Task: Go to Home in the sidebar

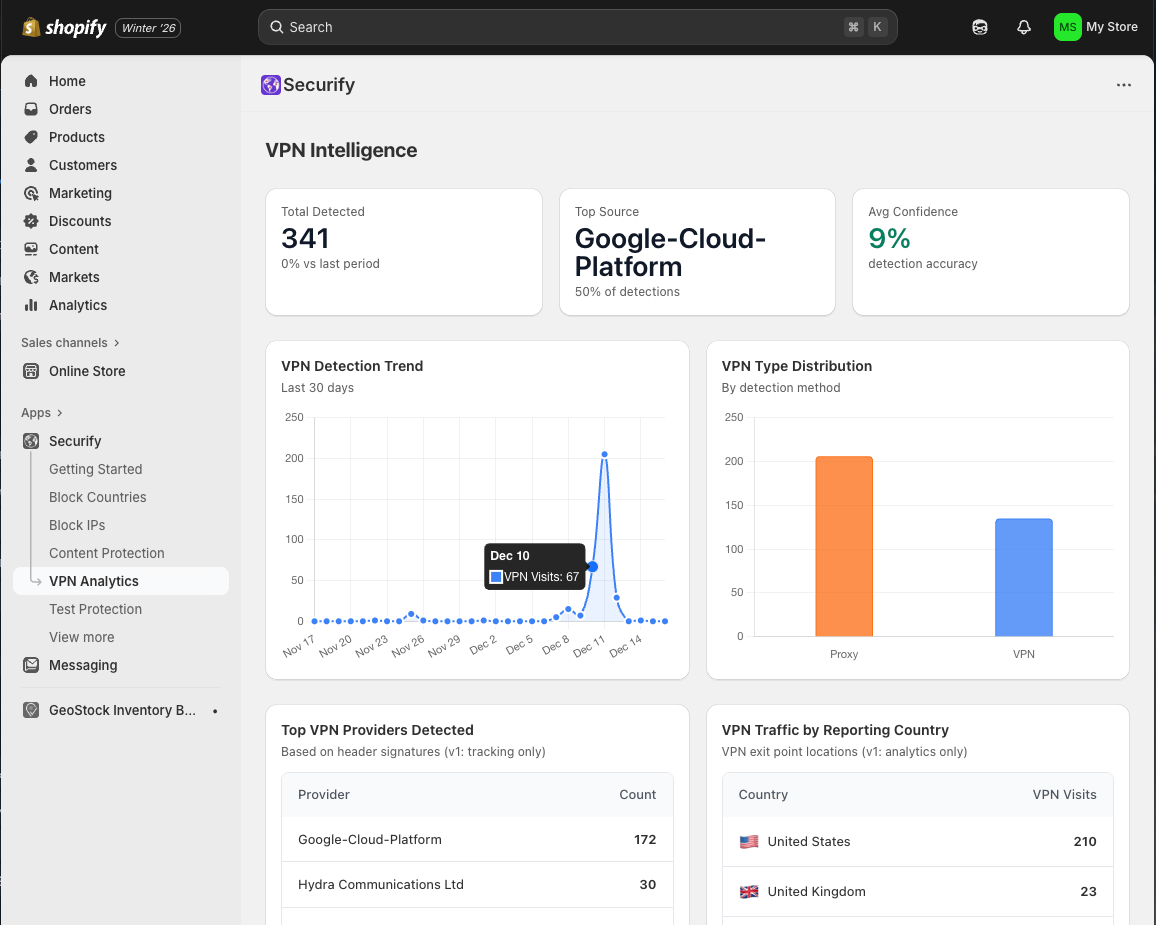Action: pyautogui.click(x=67, y=81)
